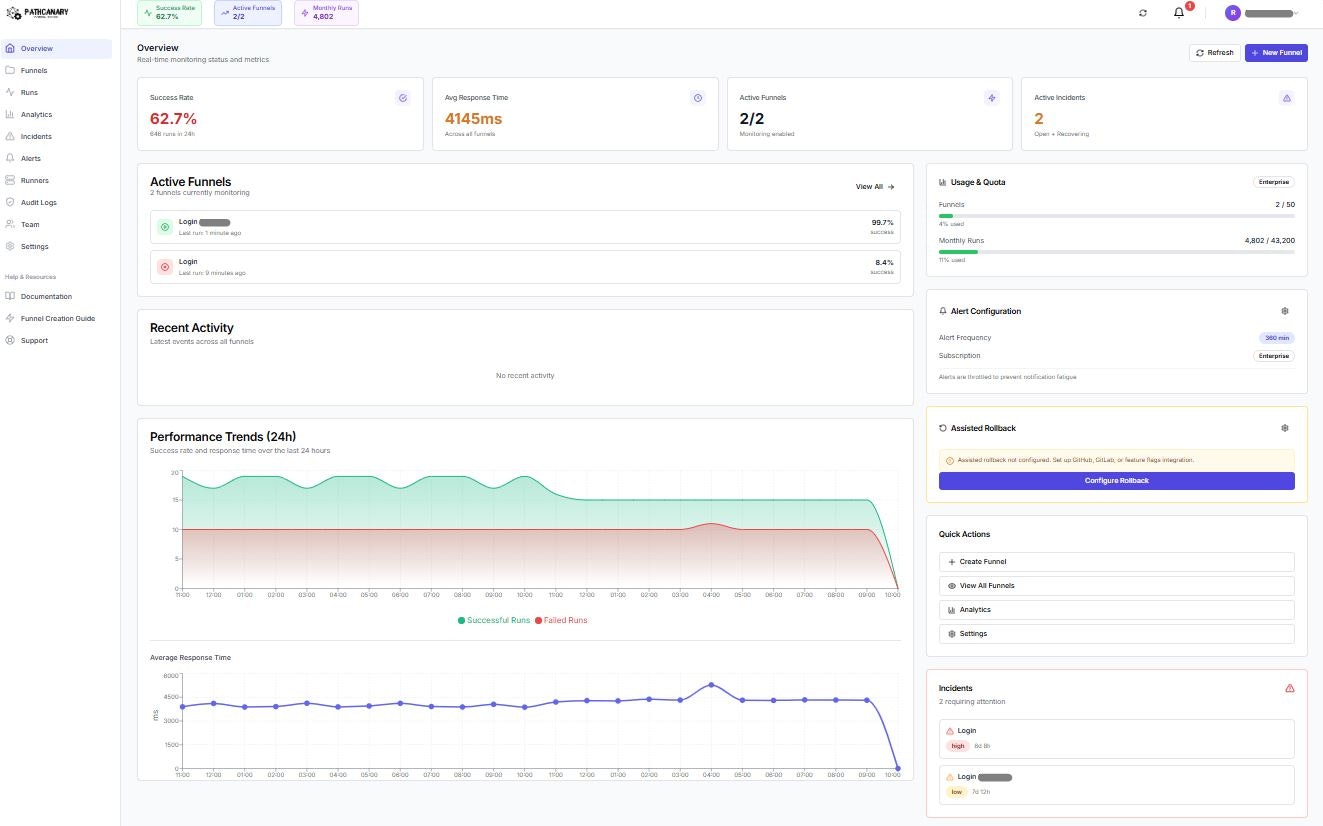Open Funnels in the sidebar

(x=34, y=70)
